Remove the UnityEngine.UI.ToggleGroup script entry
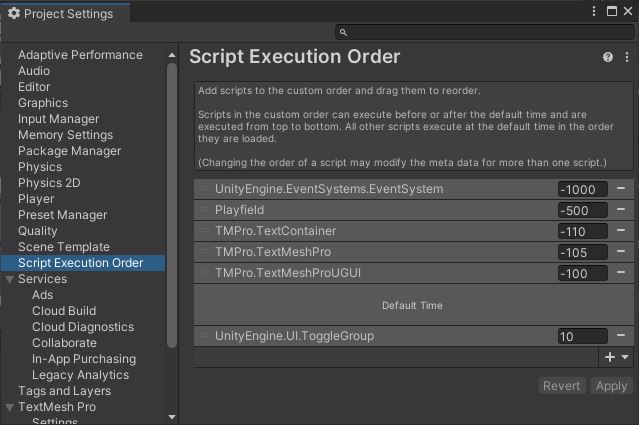 [x=621, y=335]
